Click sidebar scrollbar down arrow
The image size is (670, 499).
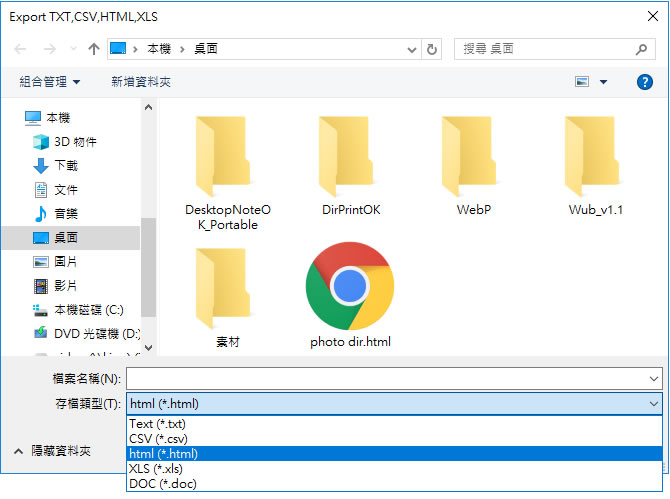pyautogui.click(x=148, y=348)
